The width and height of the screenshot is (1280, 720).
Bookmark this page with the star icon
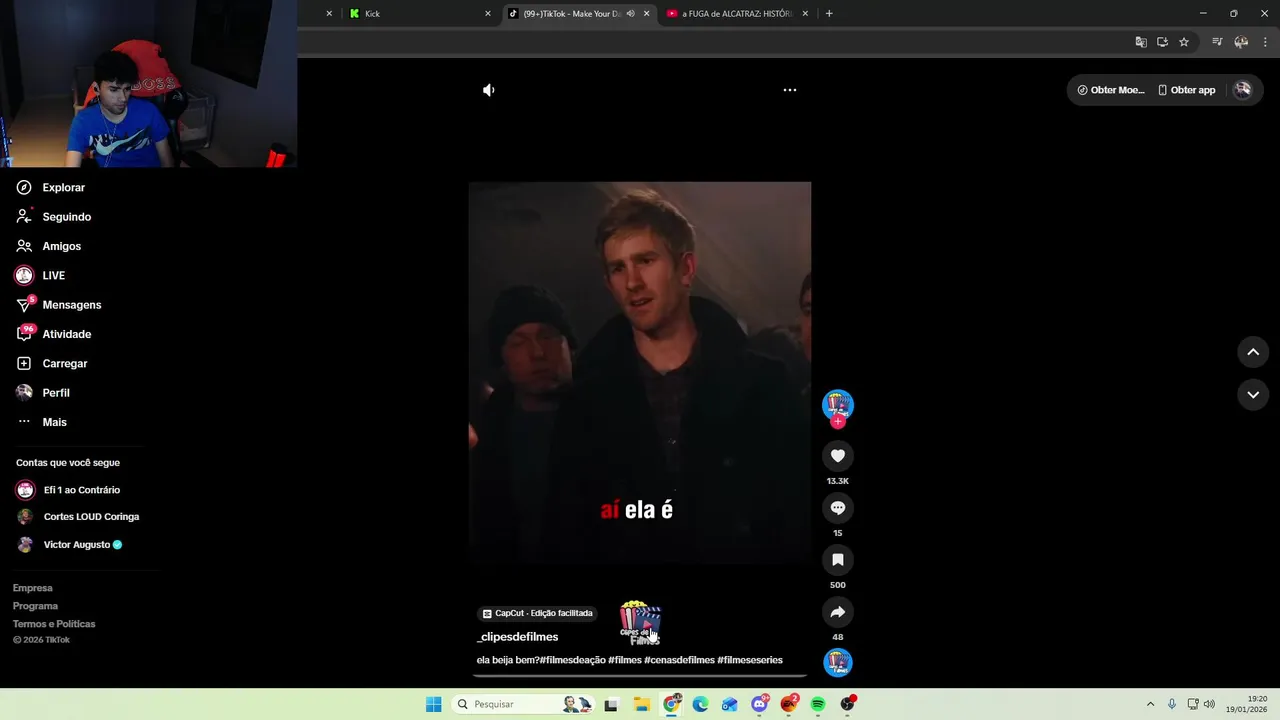(x=1184, y=42)
